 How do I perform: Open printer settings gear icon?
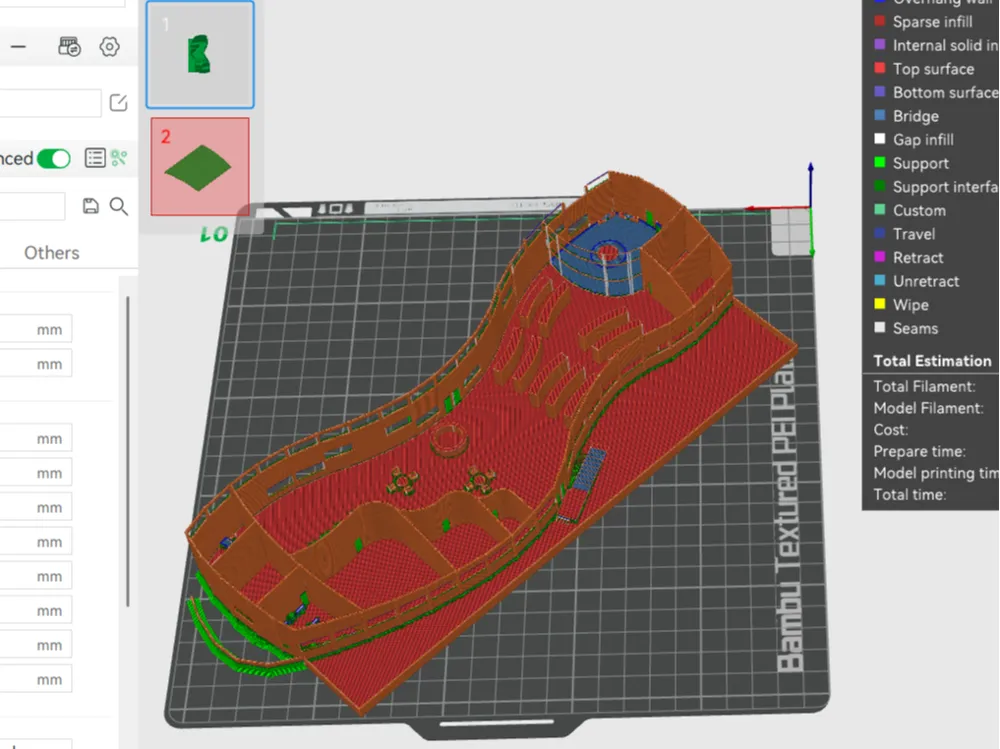(x=110, y=47)
